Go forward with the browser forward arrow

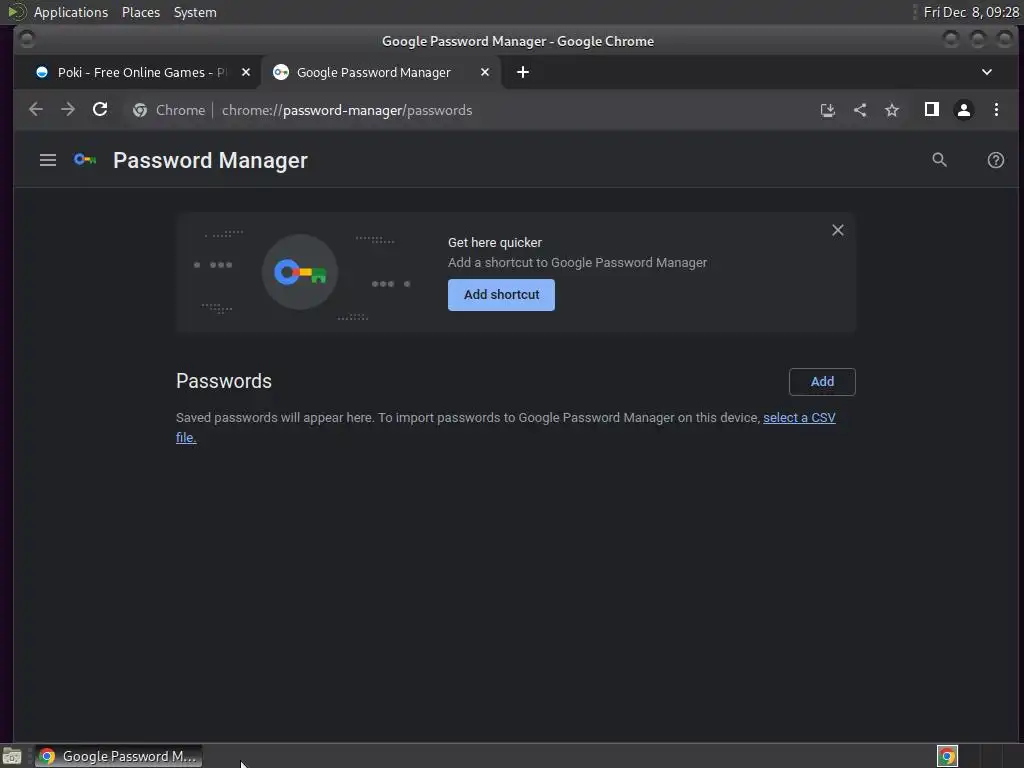pos(68,110)
